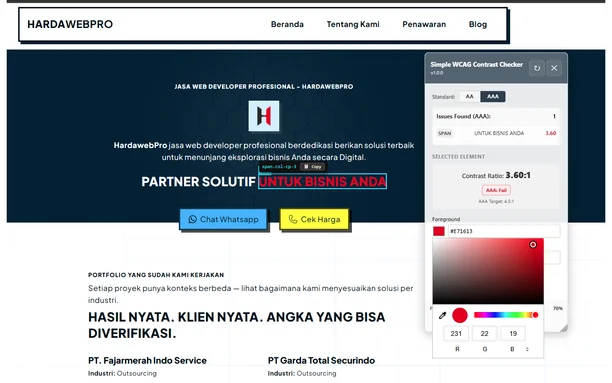The width and height of the screenshot is (612, 383).
Task: Visit the Blog navigation link
Action: tap(478, 24)
